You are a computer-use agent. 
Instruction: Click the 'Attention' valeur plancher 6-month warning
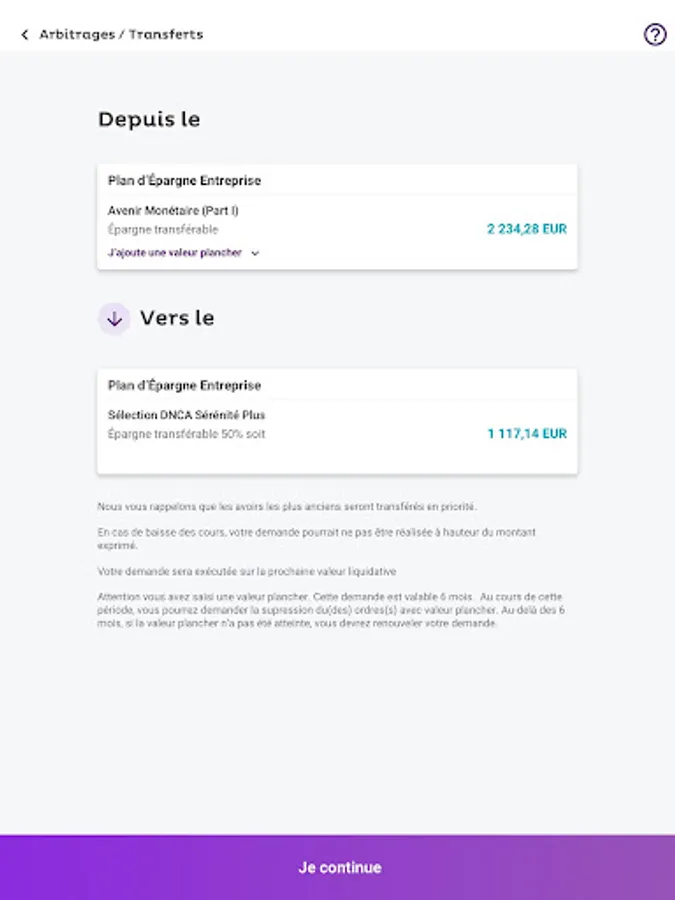pyautogui.click(x=330, y=610)
